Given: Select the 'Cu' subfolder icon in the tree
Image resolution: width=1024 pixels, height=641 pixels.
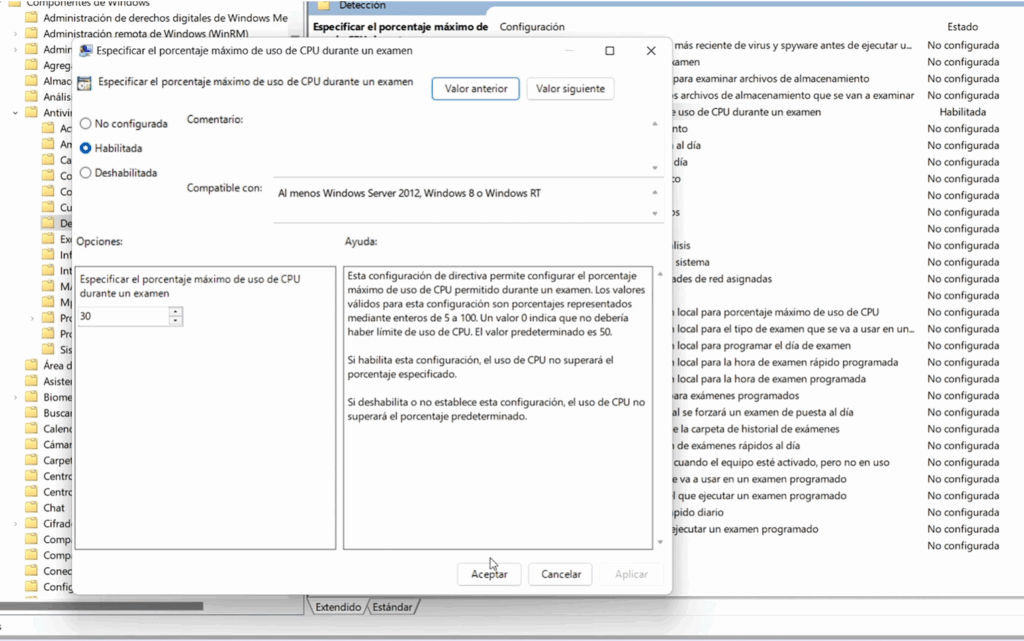Looking at the screenshot, I should tap(48, 207).
